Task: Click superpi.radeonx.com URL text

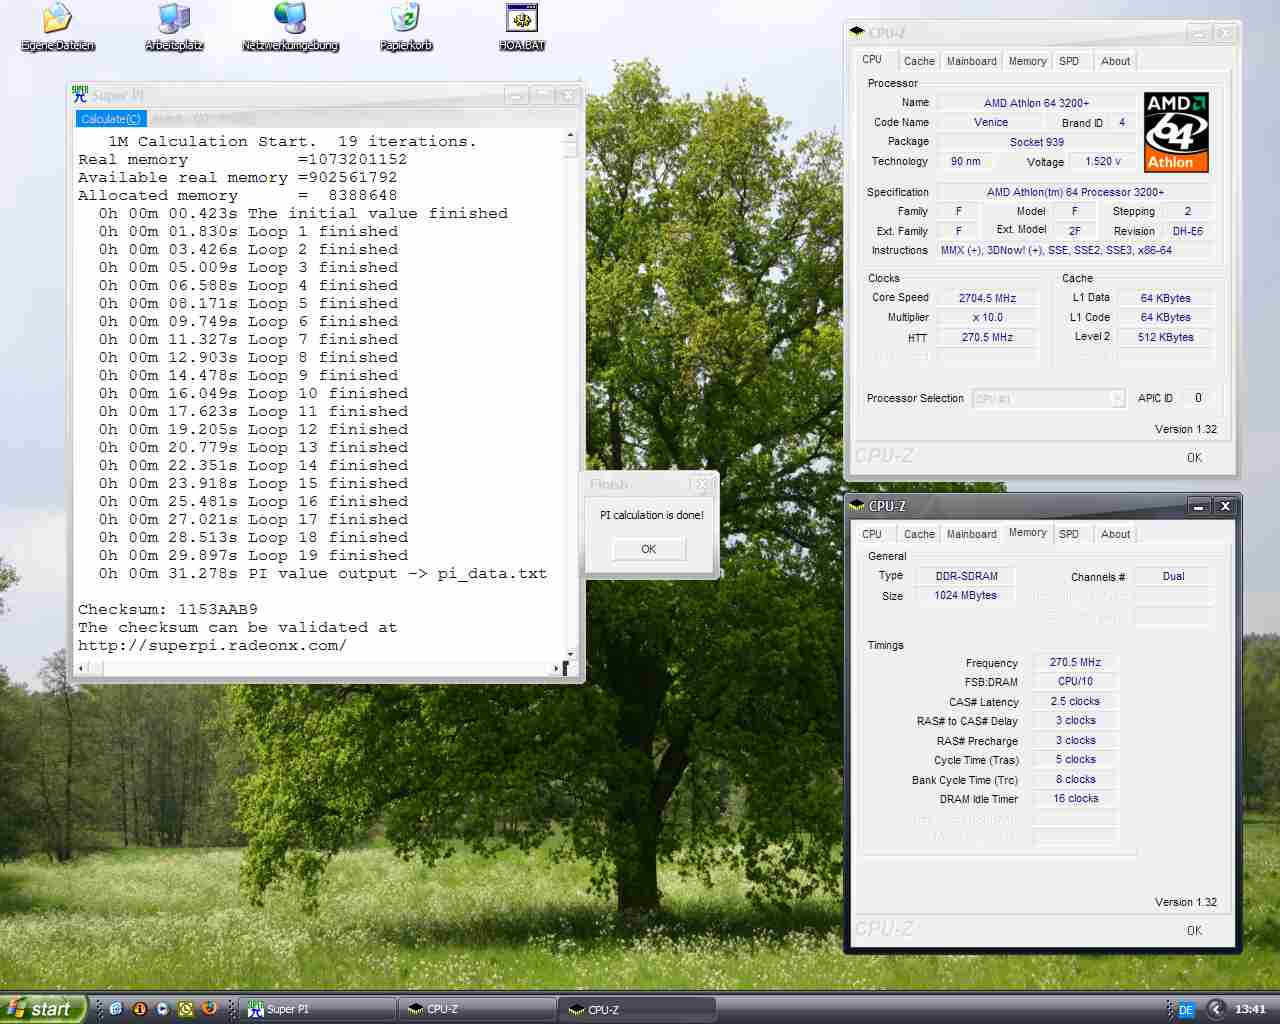Action: [x=212, y=645]
